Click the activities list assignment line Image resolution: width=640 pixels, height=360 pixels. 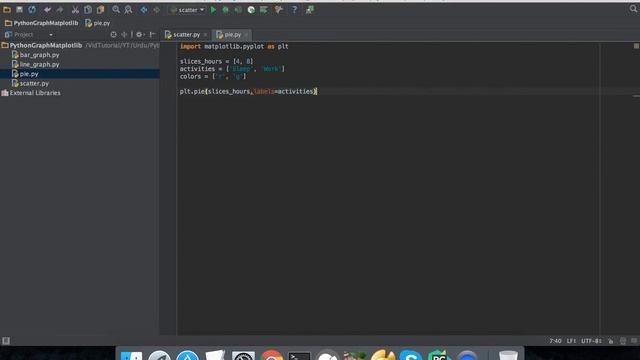[232, 69]
